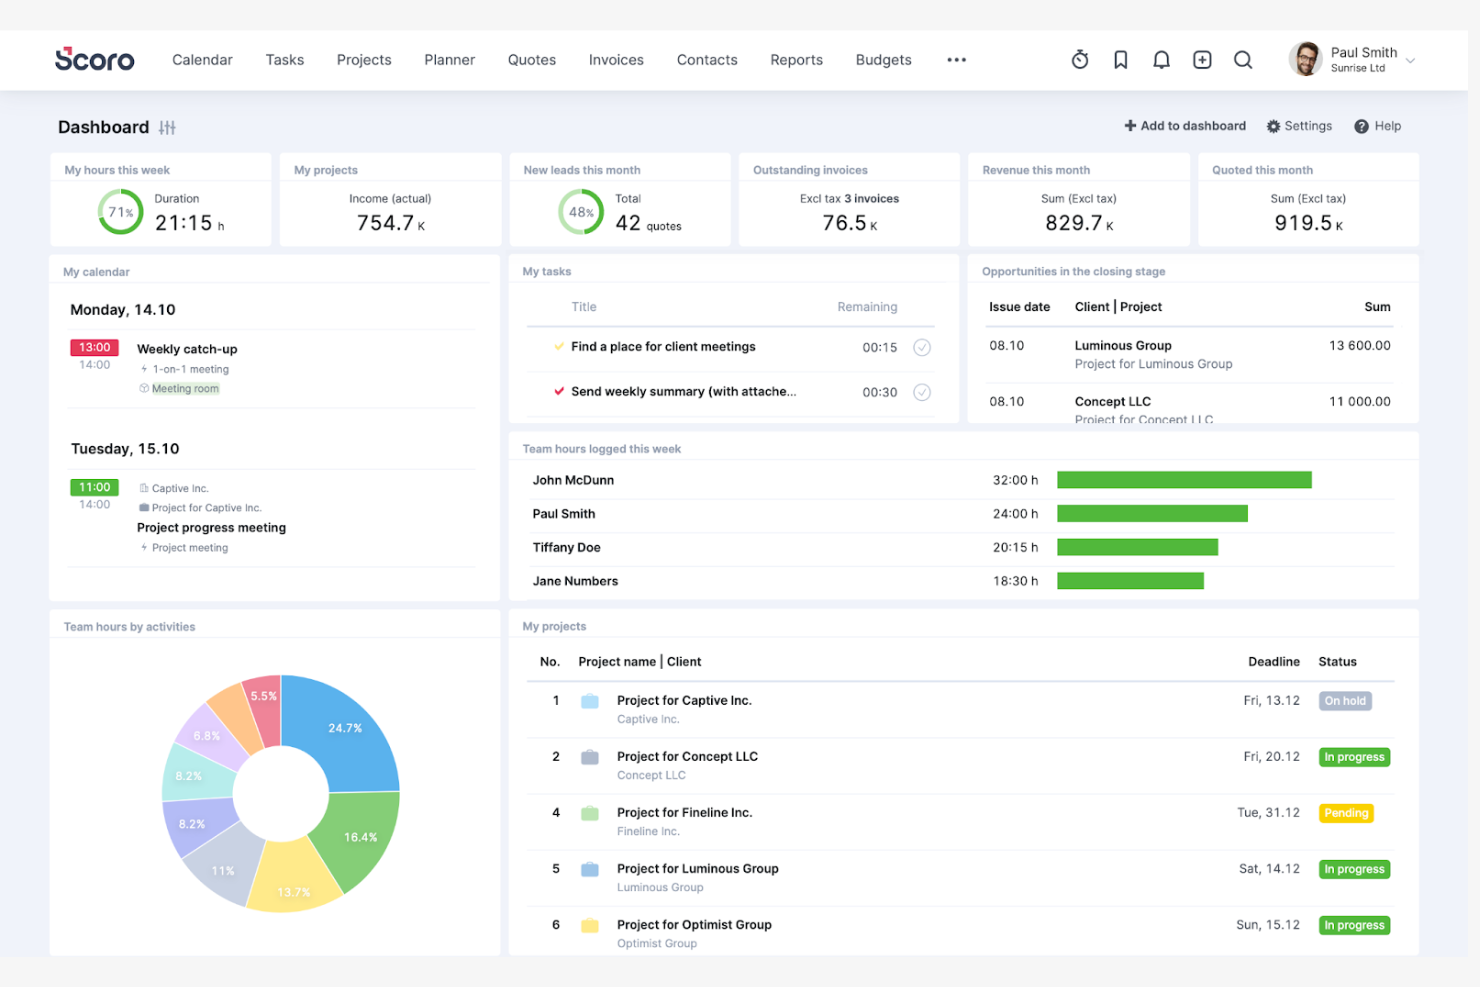Viewport: 1480px width, 987px height.
Task: Open search from the top bar
Action: [x=1243, y=60]
